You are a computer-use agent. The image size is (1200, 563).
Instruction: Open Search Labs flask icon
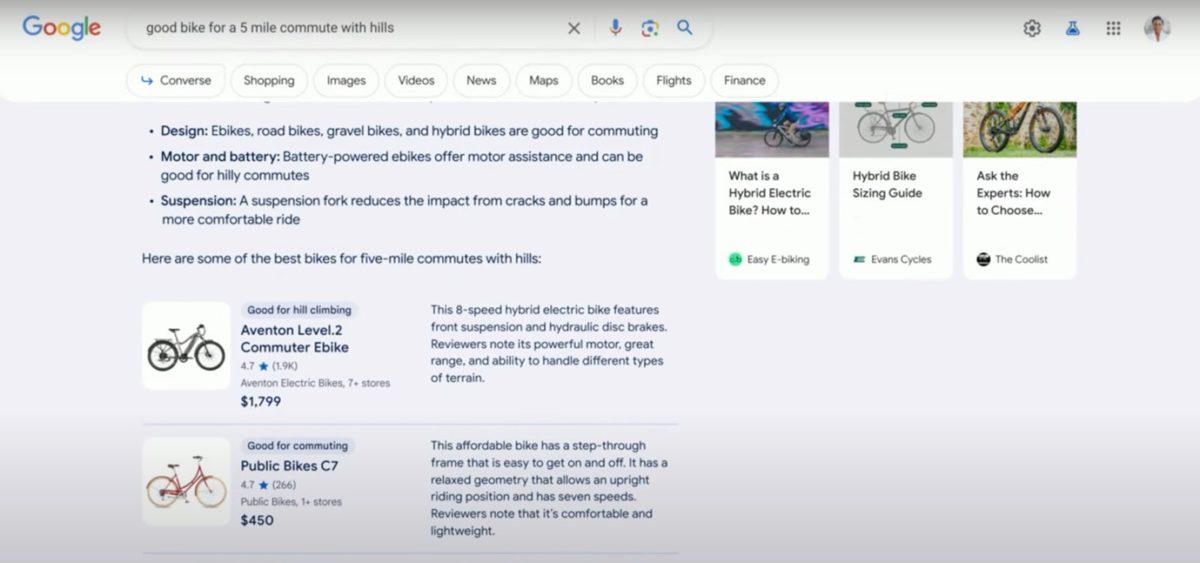pos(1073,28)
